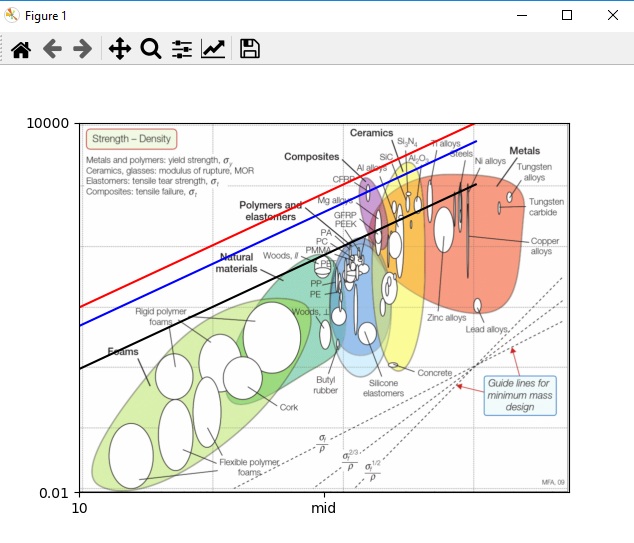Click the Figure 1 title bar text
The image size is (634, 543).
coord(45,16)
